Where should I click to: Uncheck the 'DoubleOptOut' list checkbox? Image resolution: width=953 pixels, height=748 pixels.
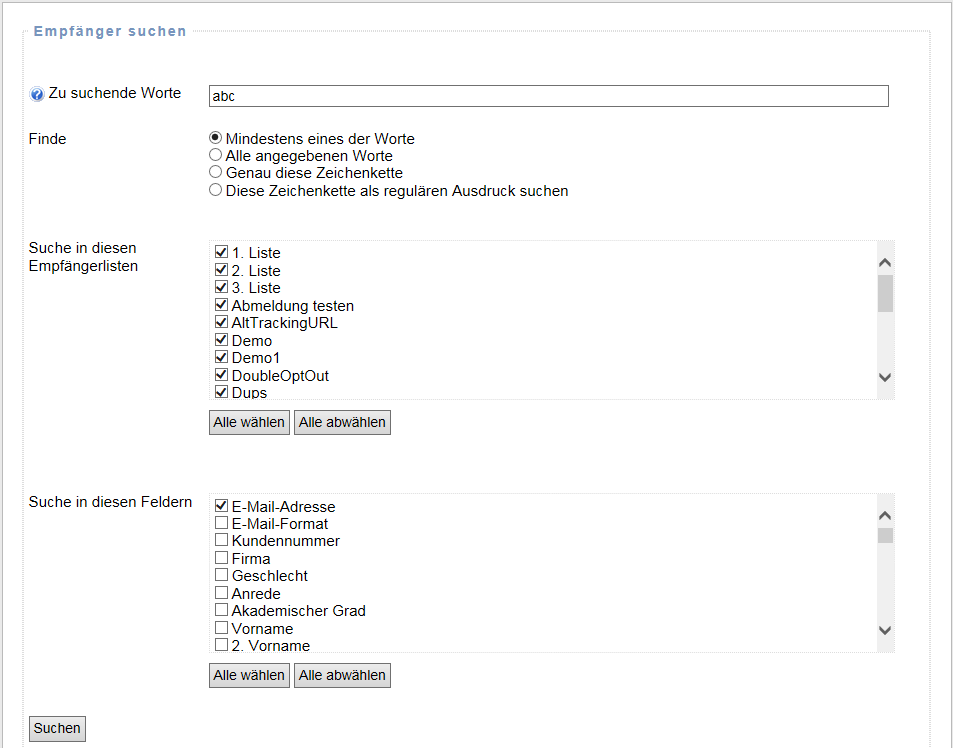pos(222,375)
